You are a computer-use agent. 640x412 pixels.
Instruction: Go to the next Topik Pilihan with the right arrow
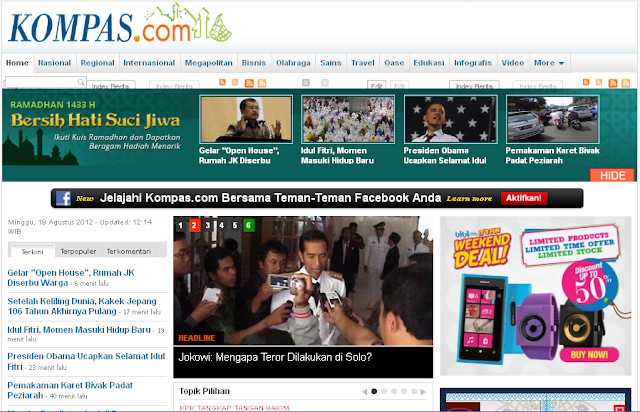click(423, 392)
